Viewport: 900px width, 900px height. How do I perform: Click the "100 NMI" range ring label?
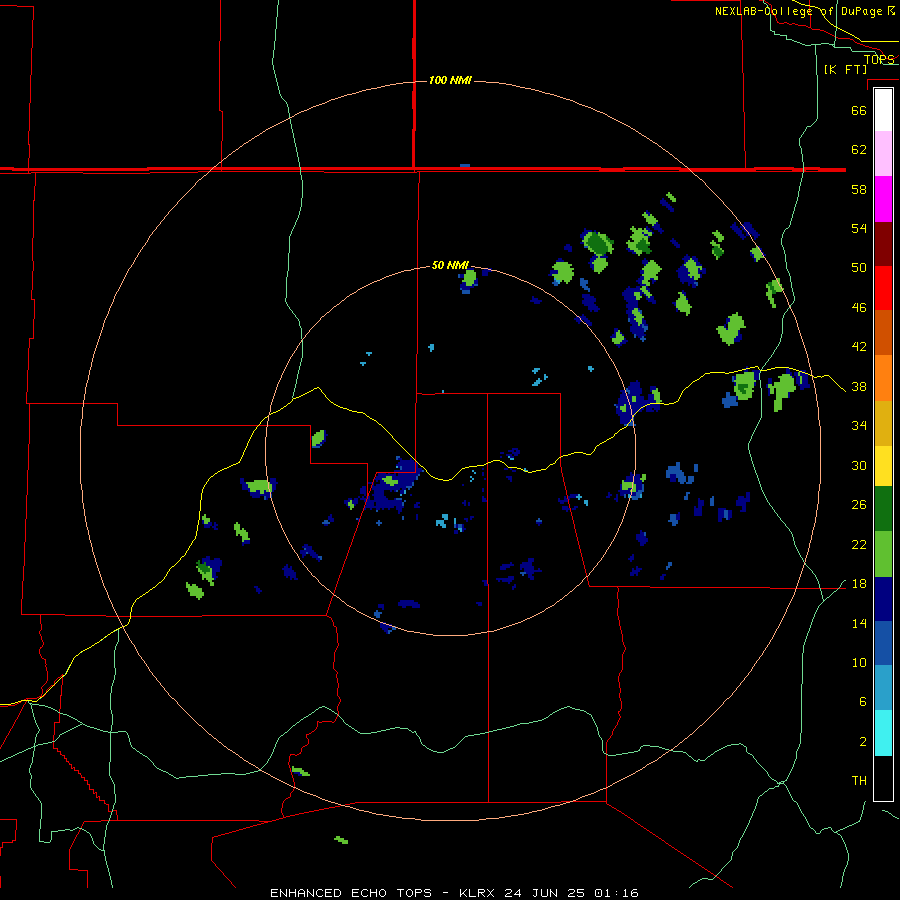[x=450, y=80]
